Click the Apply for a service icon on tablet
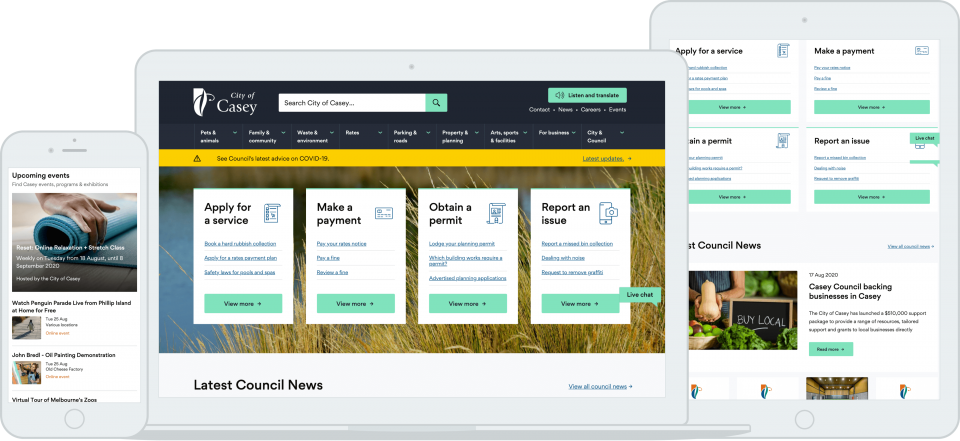Screen dimensions: 960x441 (x=783, y=51)
